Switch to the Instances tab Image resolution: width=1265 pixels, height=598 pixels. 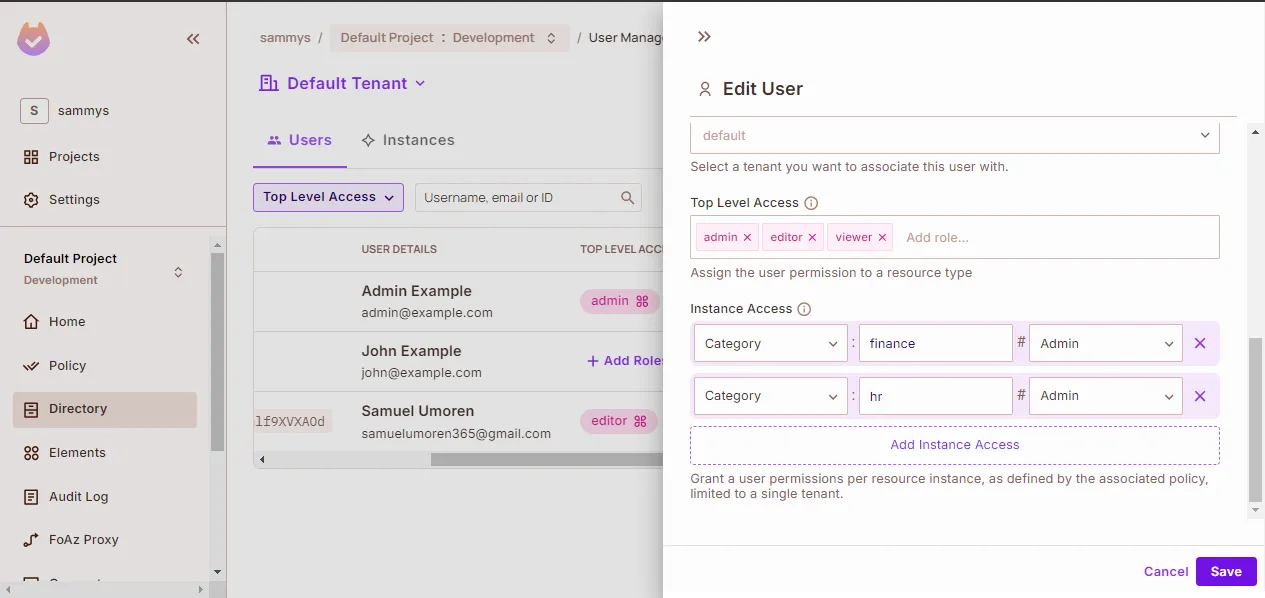[408, 140]
